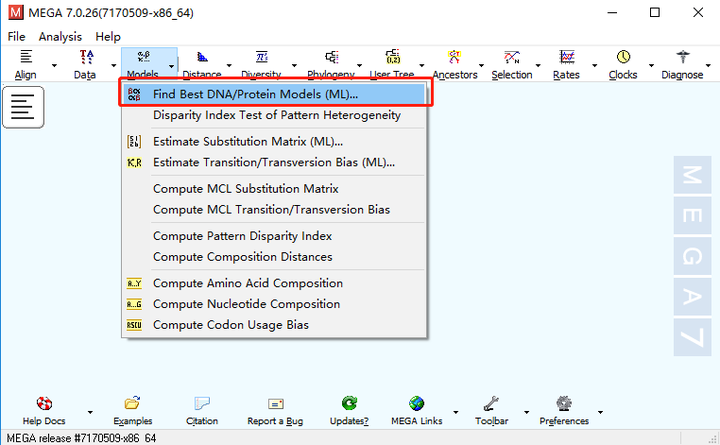Image resolution: width=720 pixels, height=445 pixels.
Task: Open the File menu
Action: tap(17, 36)
